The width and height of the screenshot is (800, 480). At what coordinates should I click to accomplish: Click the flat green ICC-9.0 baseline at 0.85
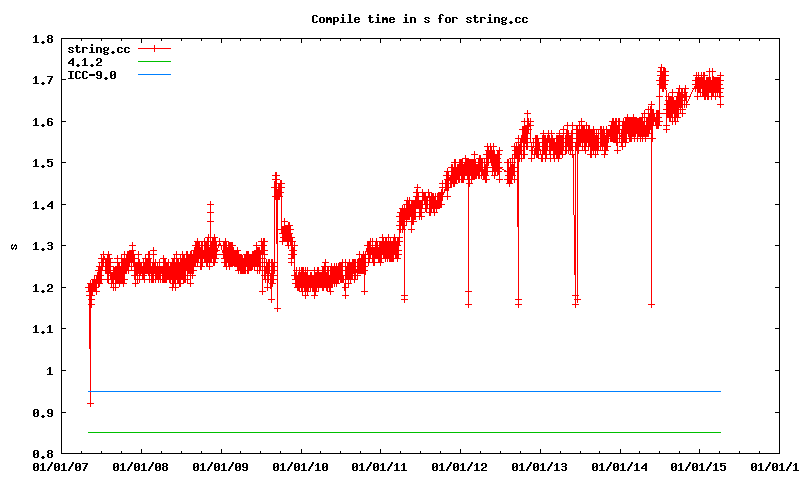pyautogui.click(x=400, y=432)
